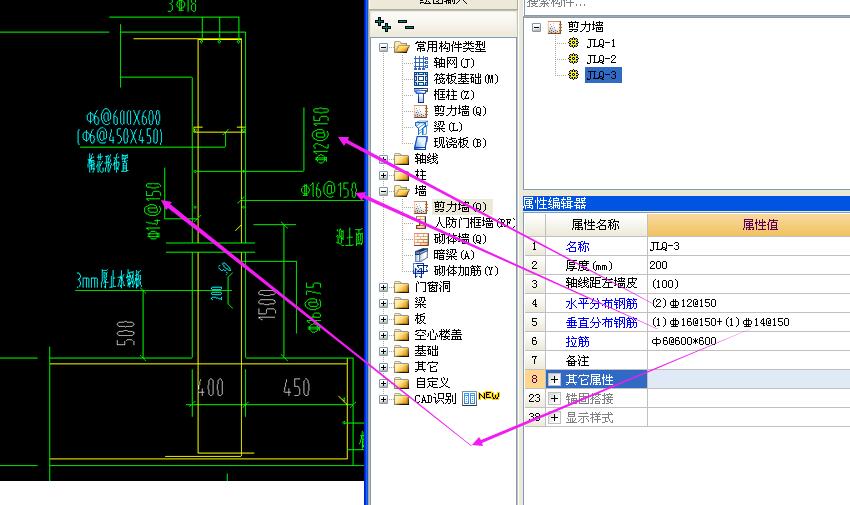Select the 框柱(Z) column icon

[421, 95]
